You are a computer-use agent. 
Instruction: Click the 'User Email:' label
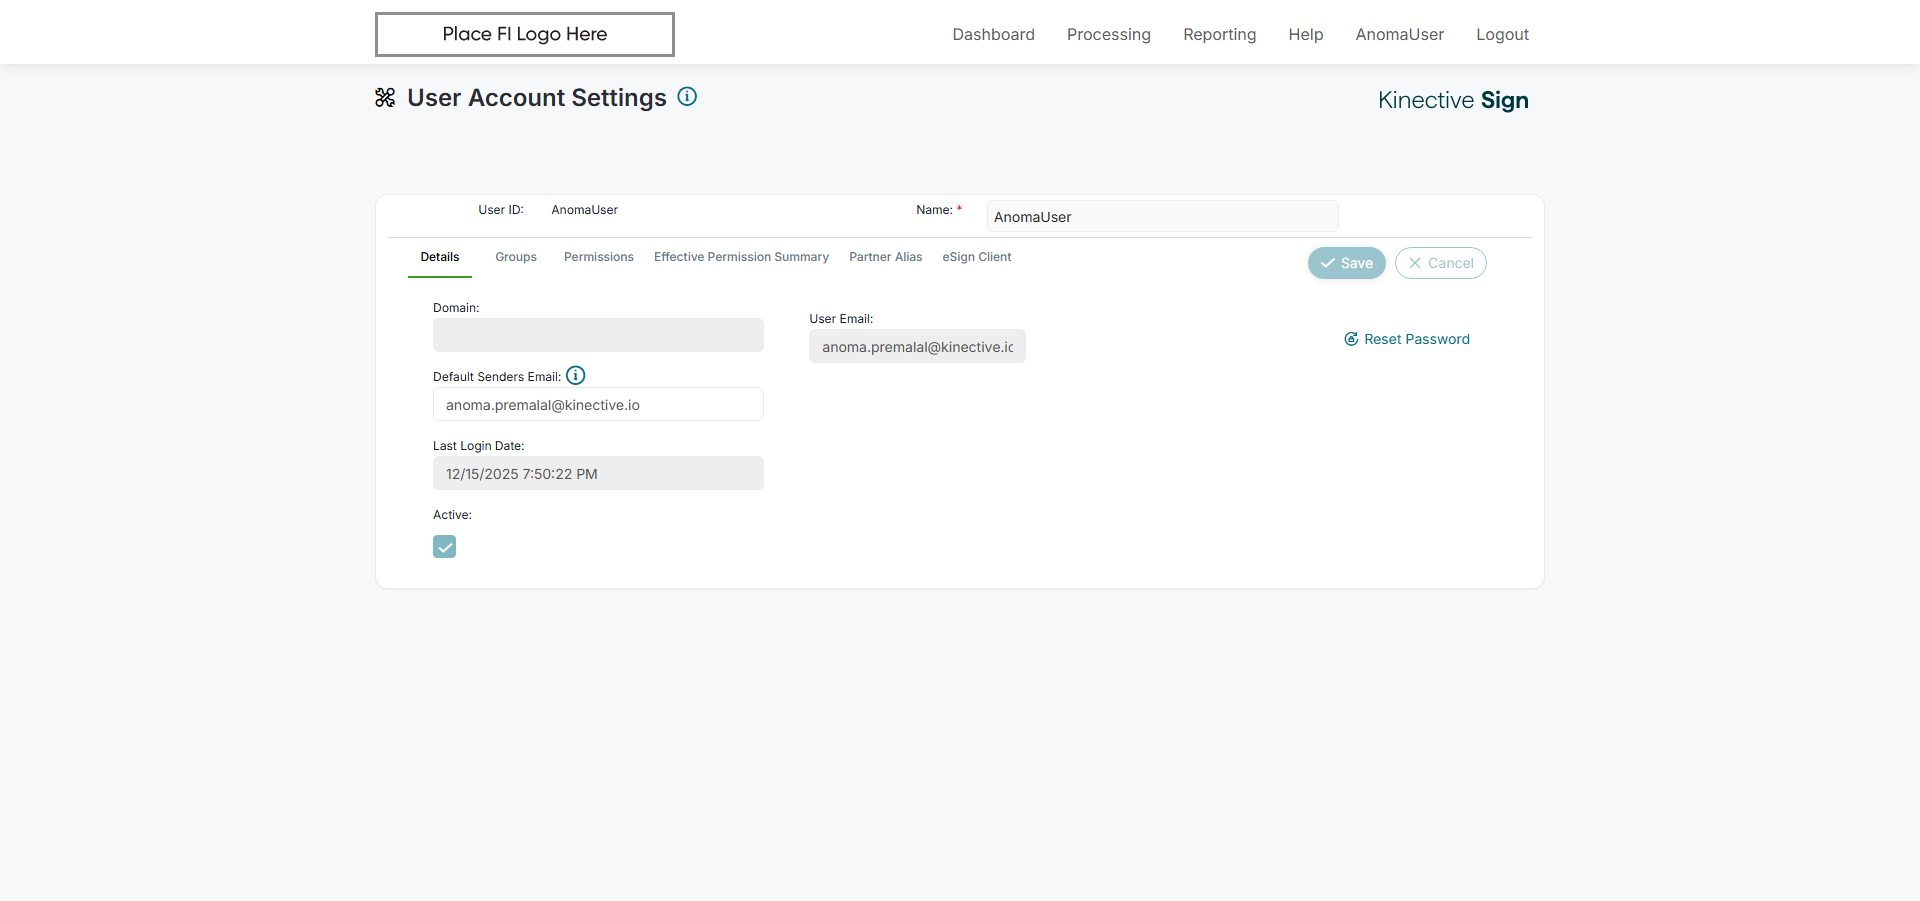pyautogui.click(x=841, y=319)
